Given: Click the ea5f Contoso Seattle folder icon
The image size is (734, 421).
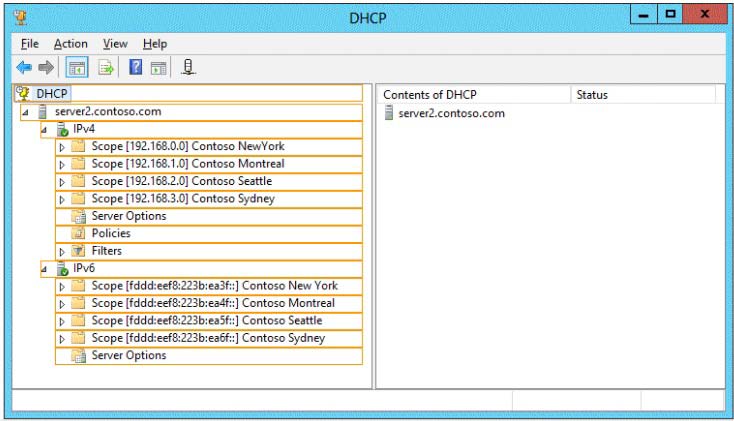Looking at the screenshot, I should click(78, 320).
